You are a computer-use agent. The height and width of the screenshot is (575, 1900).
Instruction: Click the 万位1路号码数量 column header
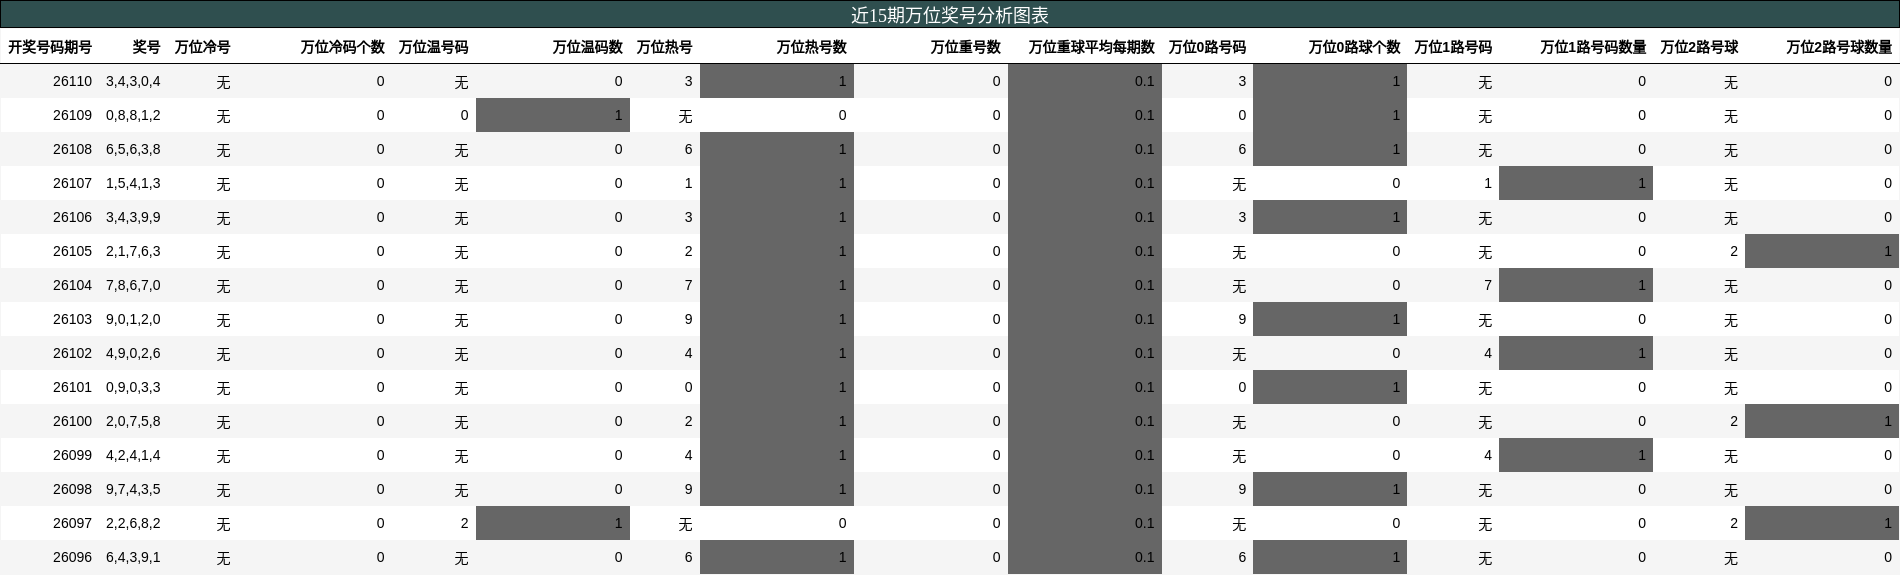click(1593, 47)
